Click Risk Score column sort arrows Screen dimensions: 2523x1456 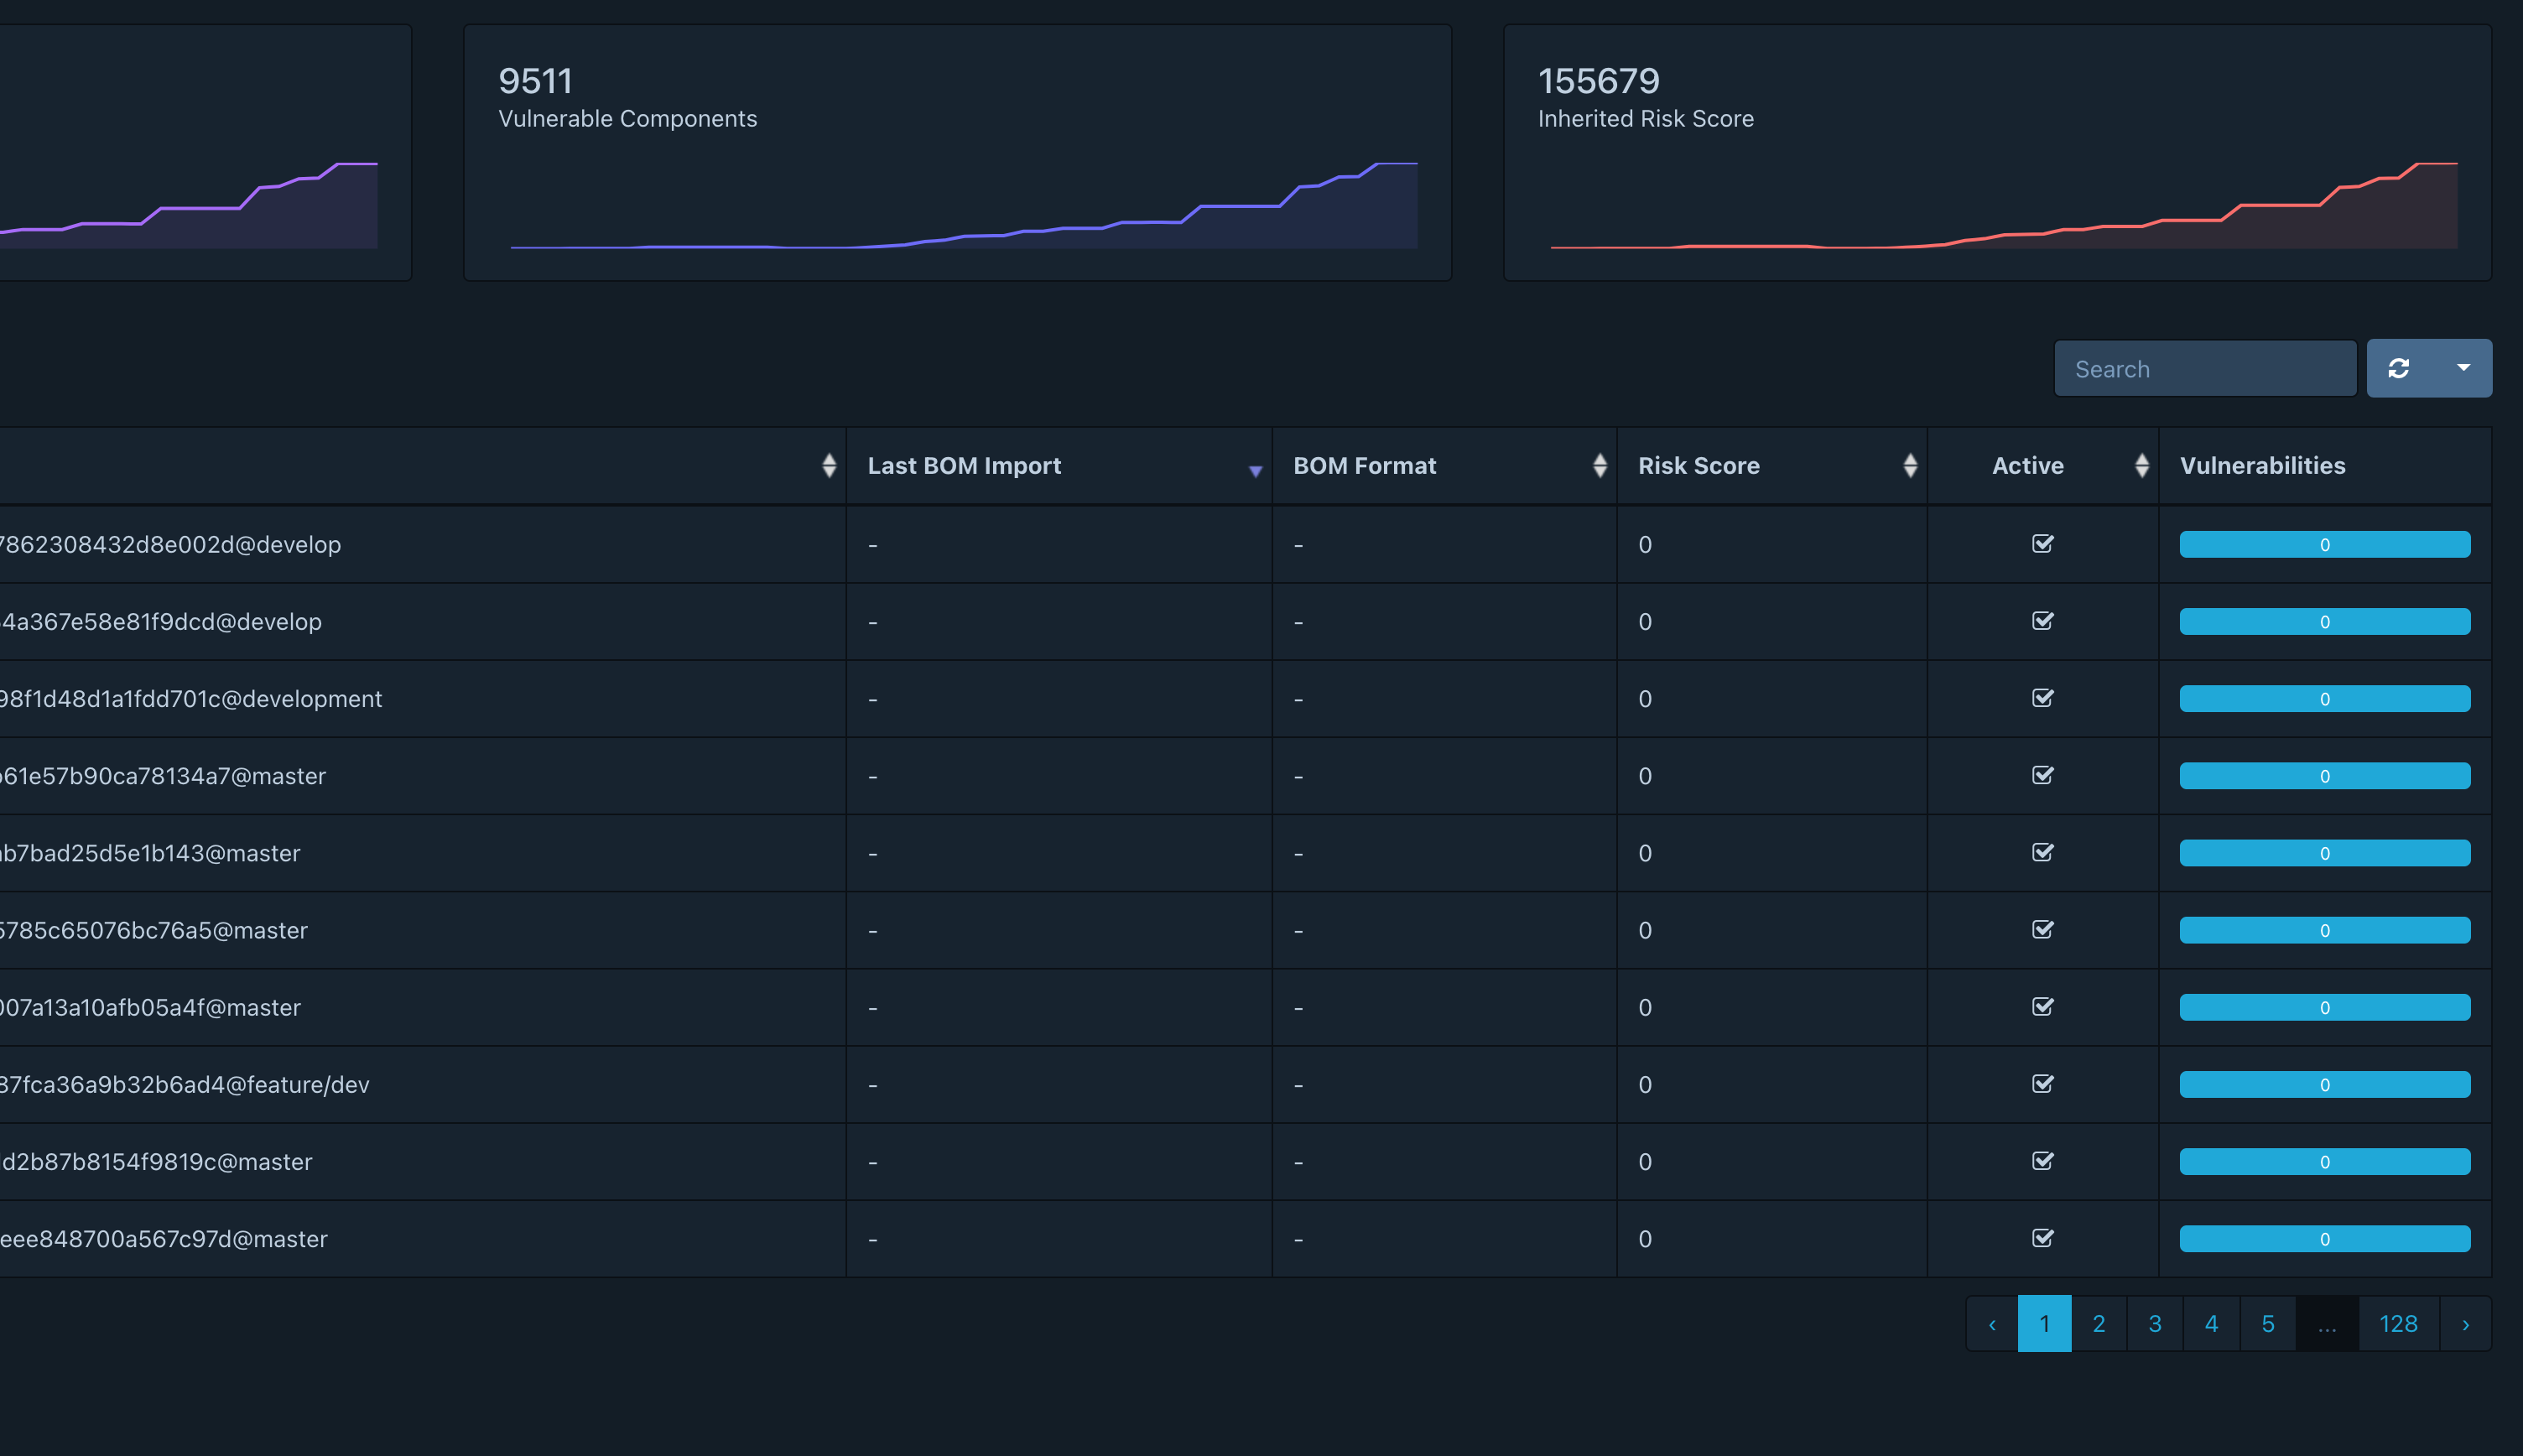tap(1909, 466)
